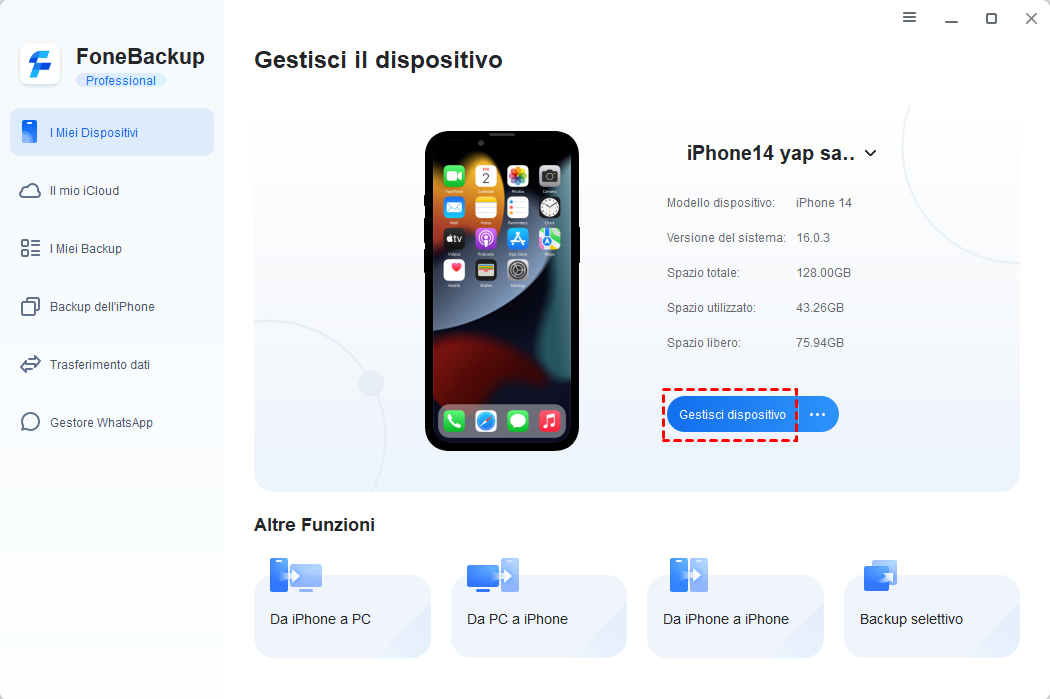
Task: Open the hamburger menu icon in title bar
Action: click(x=909, y=17)
